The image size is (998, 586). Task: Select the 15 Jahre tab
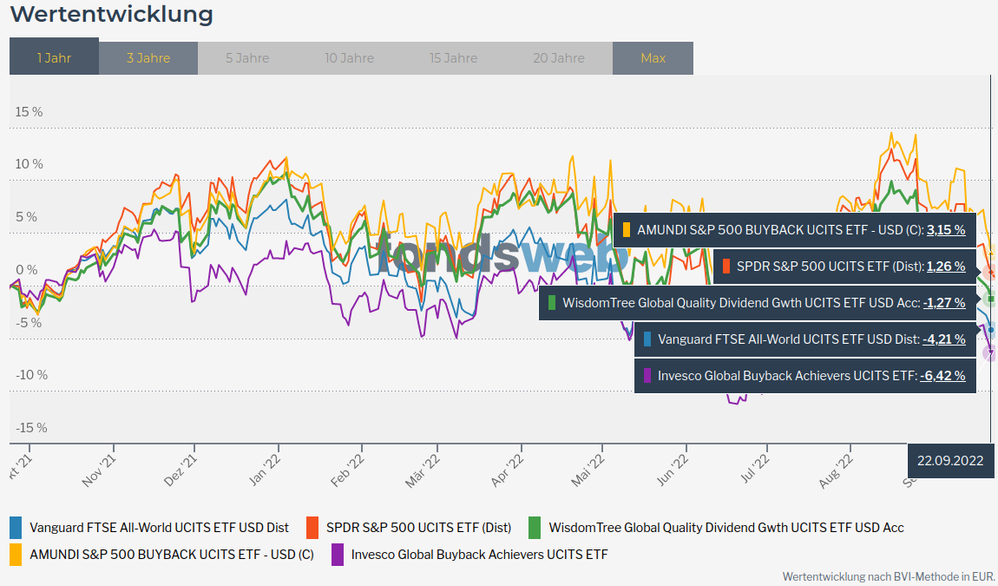(x=453, y=57)
